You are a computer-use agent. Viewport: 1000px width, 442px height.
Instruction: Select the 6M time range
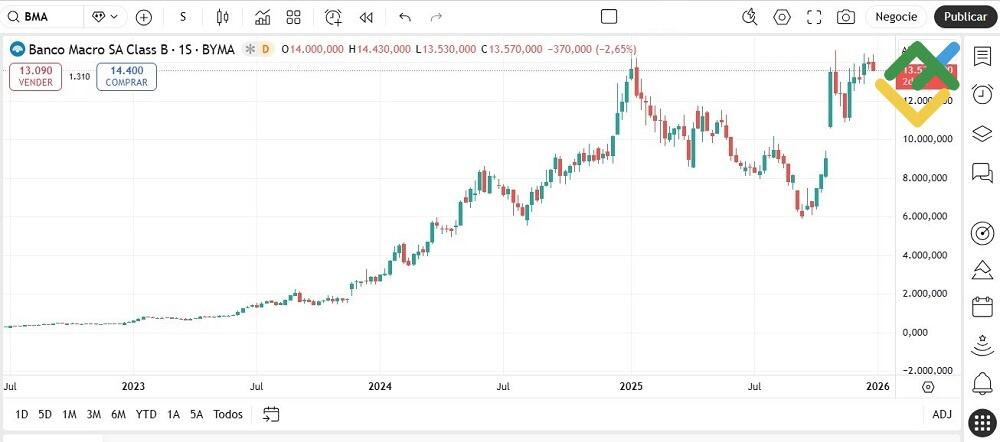point(118,415)
